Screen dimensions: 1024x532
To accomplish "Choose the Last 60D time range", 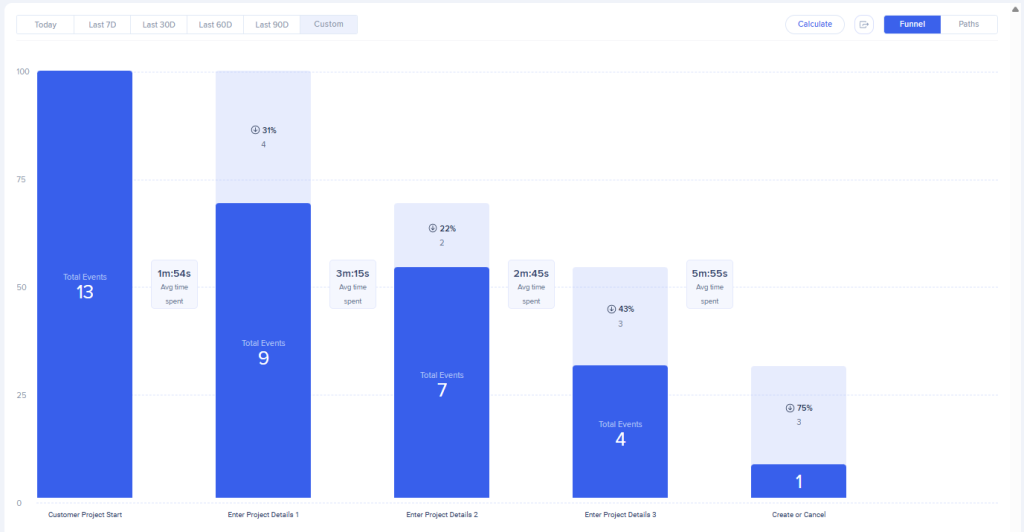I will point(214,24).
